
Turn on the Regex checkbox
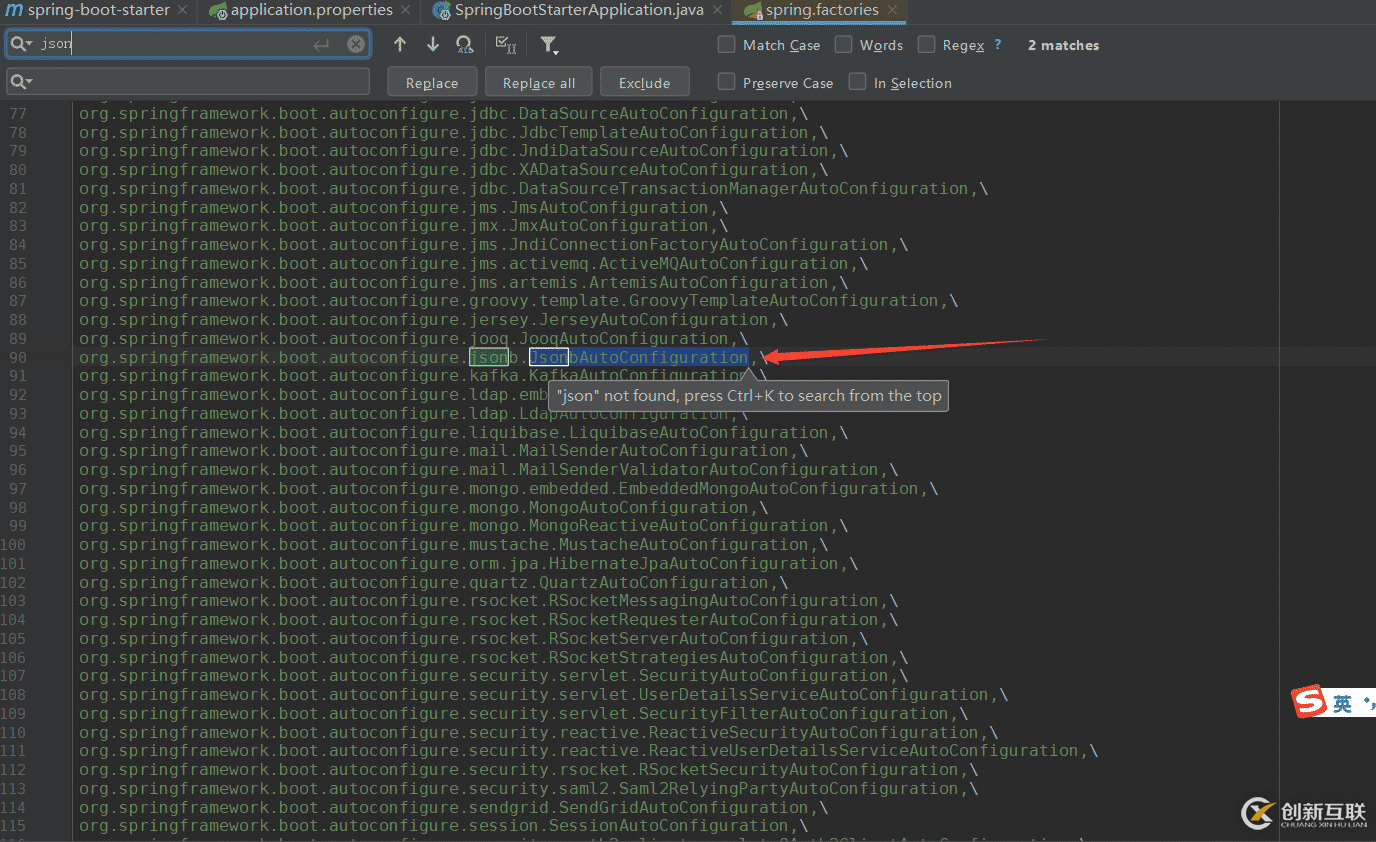926,45
